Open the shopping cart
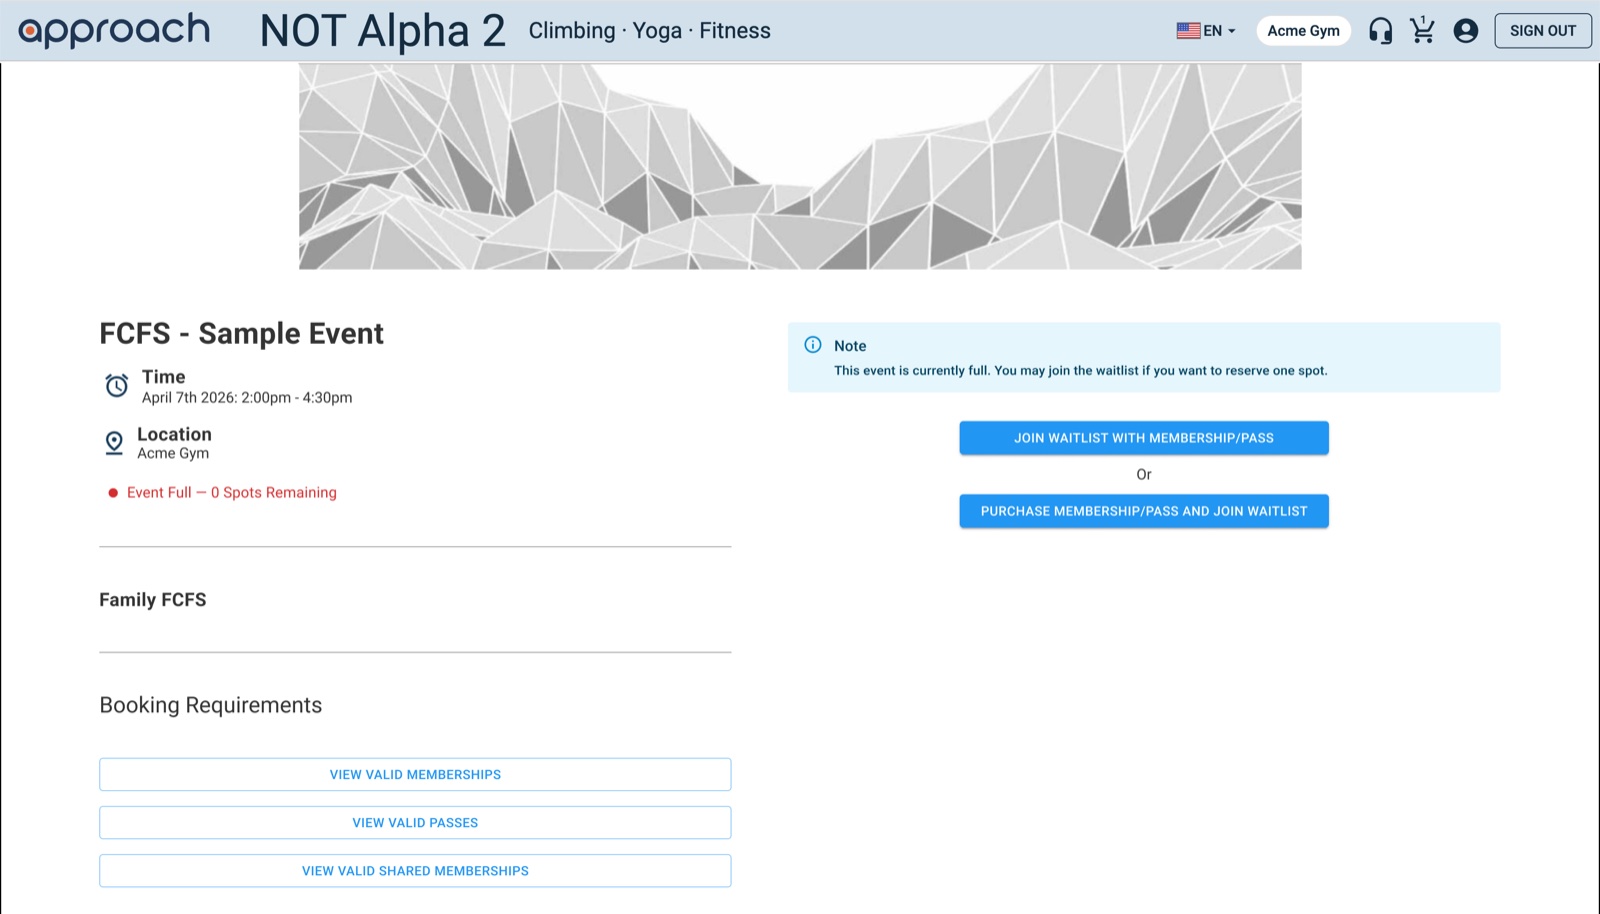 click(x=1422, y=30)
